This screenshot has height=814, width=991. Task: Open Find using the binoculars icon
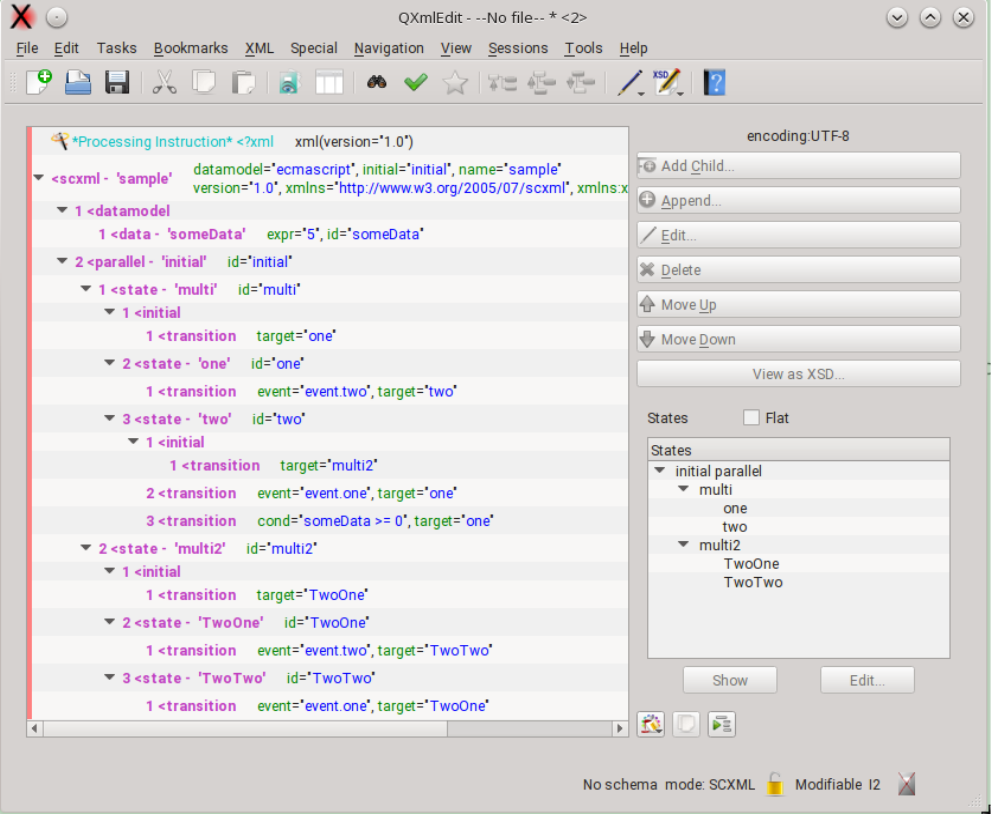pos(376,83)
